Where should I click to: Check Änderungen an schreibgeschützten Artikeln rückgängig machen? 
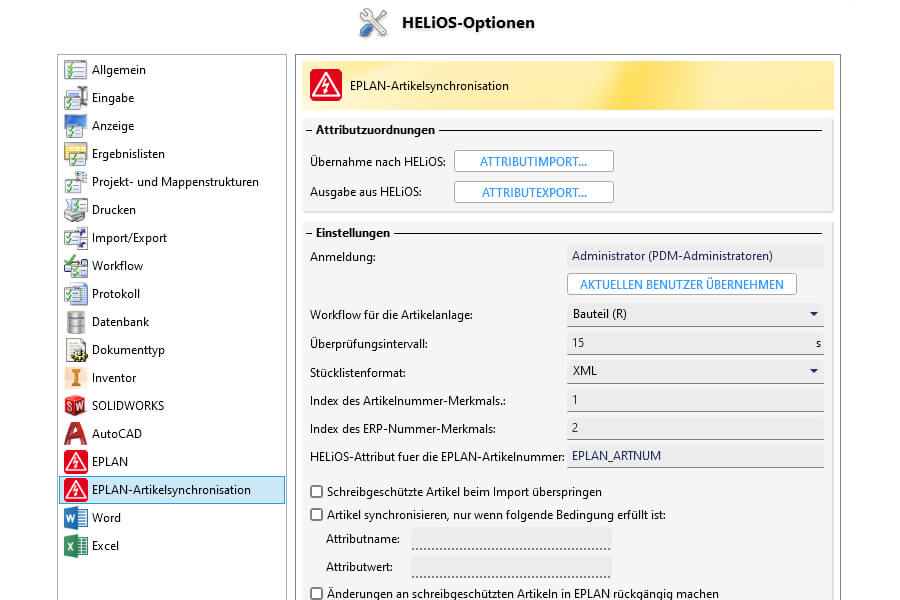tap(316, 593)
